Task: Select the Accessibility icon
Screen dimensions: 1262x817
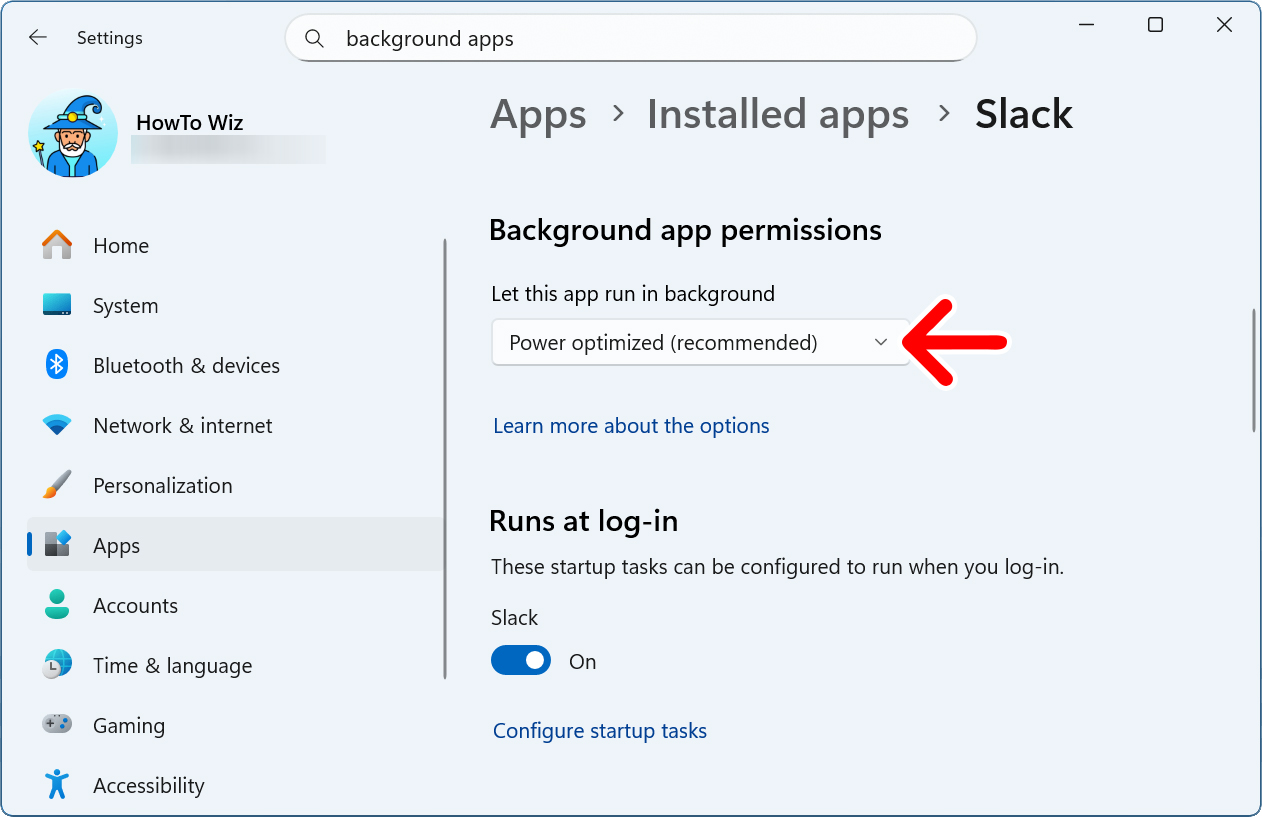Action: [x=57, y=785]
